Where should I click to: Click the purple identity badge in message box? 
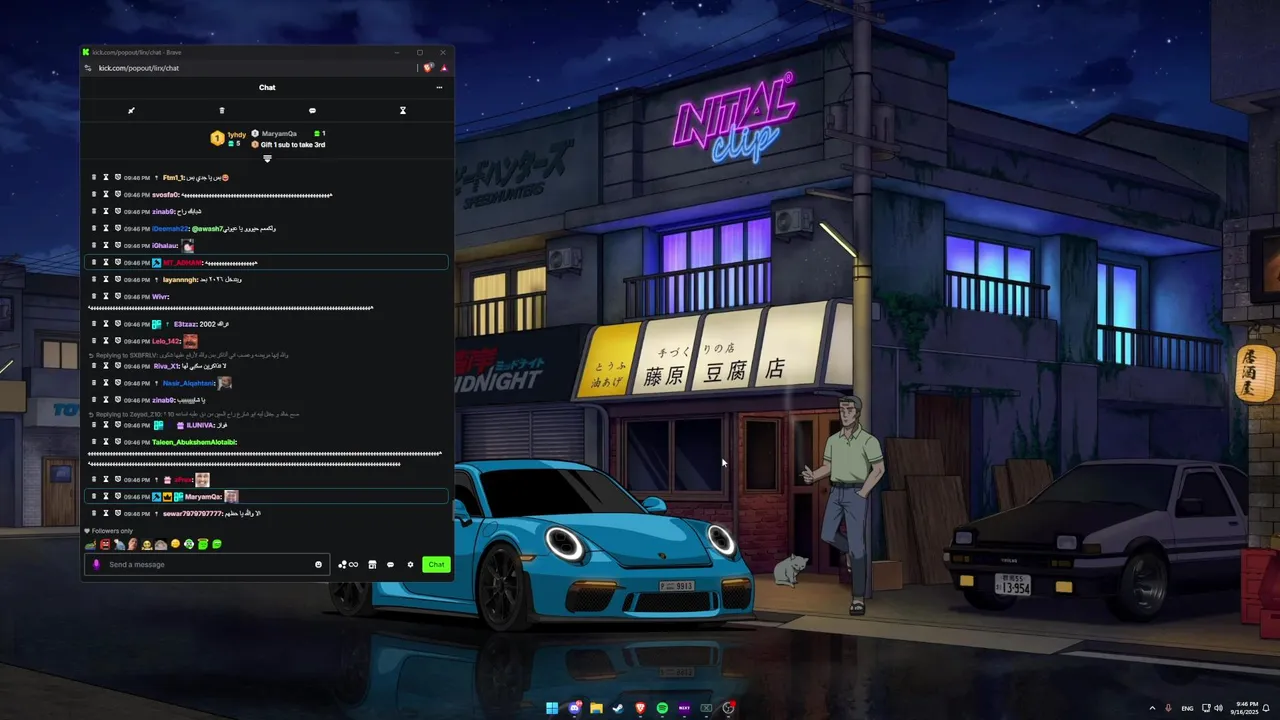coord(96,565)
